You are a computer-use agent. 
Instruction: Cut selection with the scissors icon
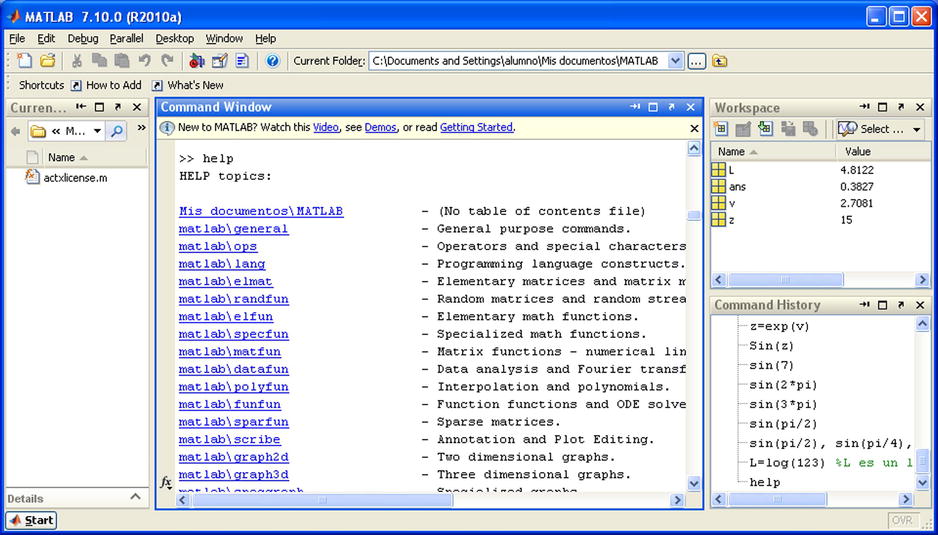tap(77, 60)
